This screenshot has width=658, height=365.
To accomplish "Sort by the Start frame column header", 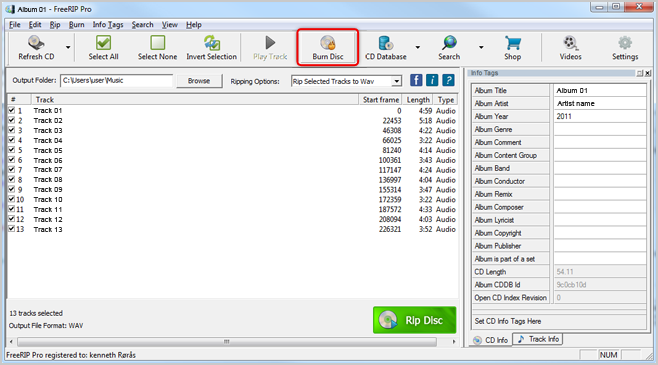I will click(381, 99).
